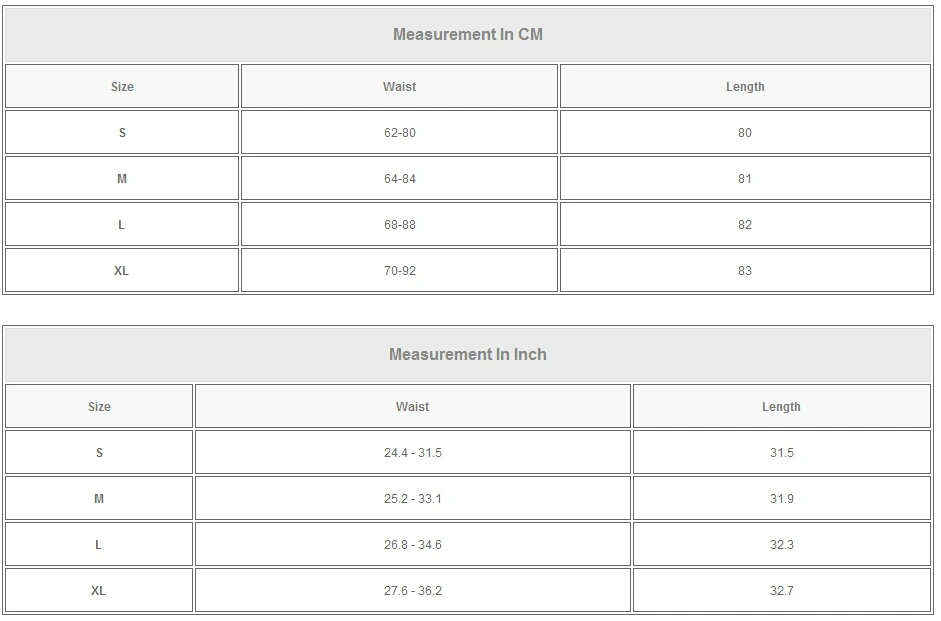This screenshot has width=941, height=621.
Task: Select the Length header in CM table
Action: (745, 87)
